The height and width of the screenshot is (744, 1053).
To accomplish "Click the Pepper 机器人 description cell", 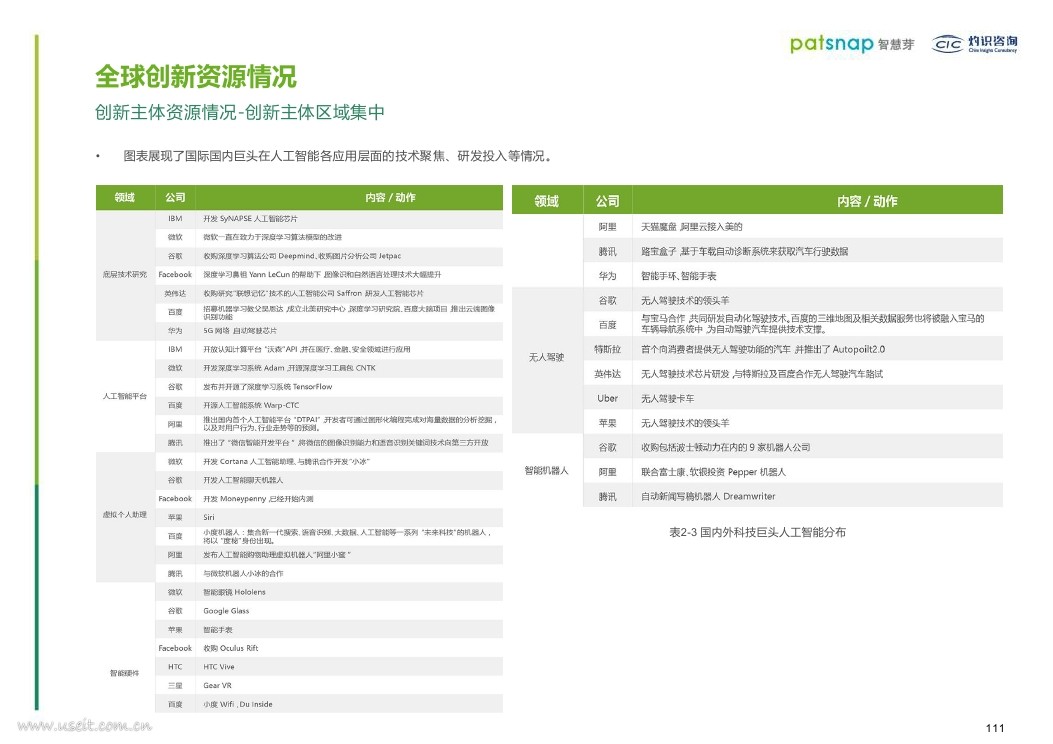I will point(817,472).
